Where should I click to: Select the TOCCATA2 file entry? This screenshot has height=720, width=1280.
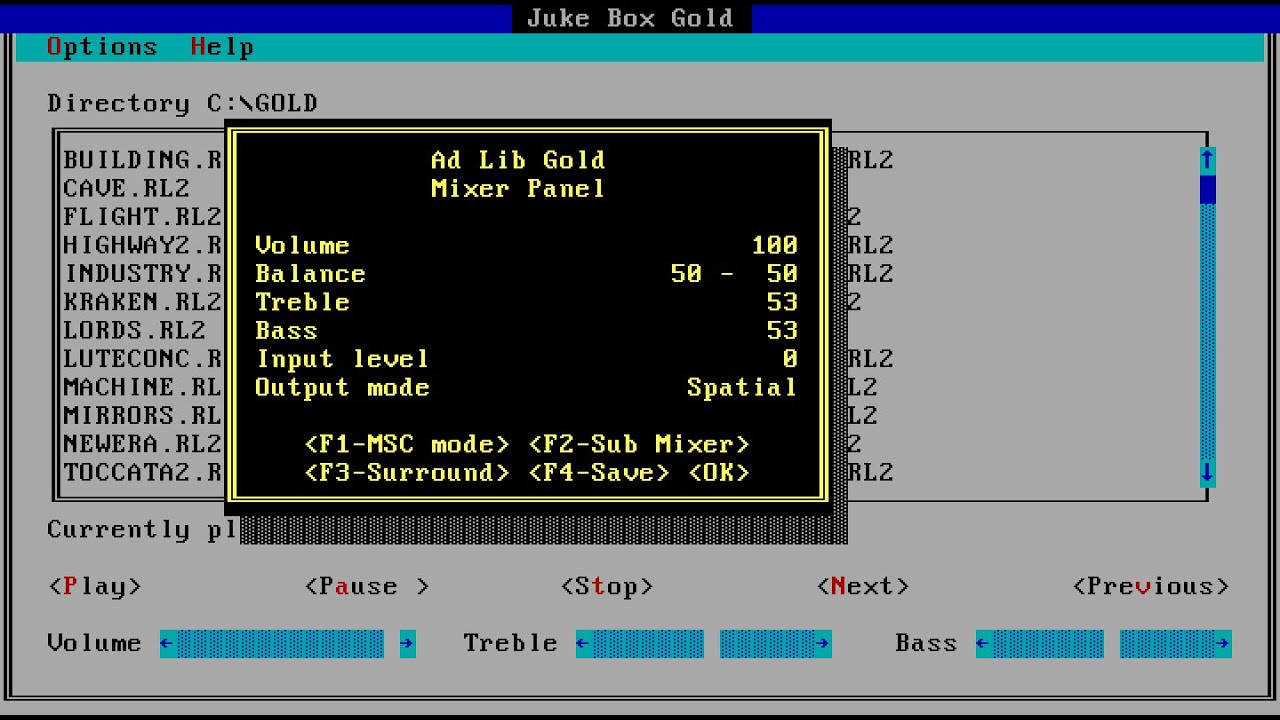pos(142,472)
